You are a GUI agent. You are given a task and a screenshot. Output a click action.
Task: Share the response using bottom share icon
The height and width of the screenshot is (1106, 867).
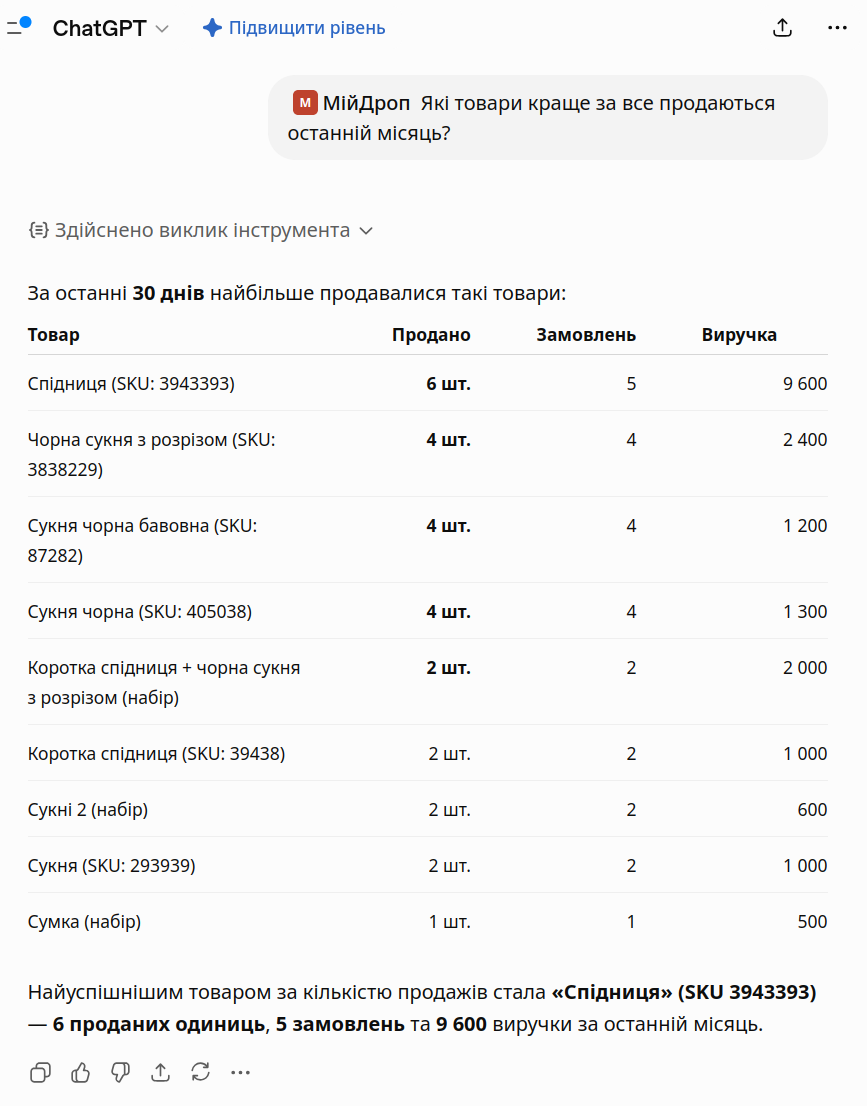pos(161,1073)
